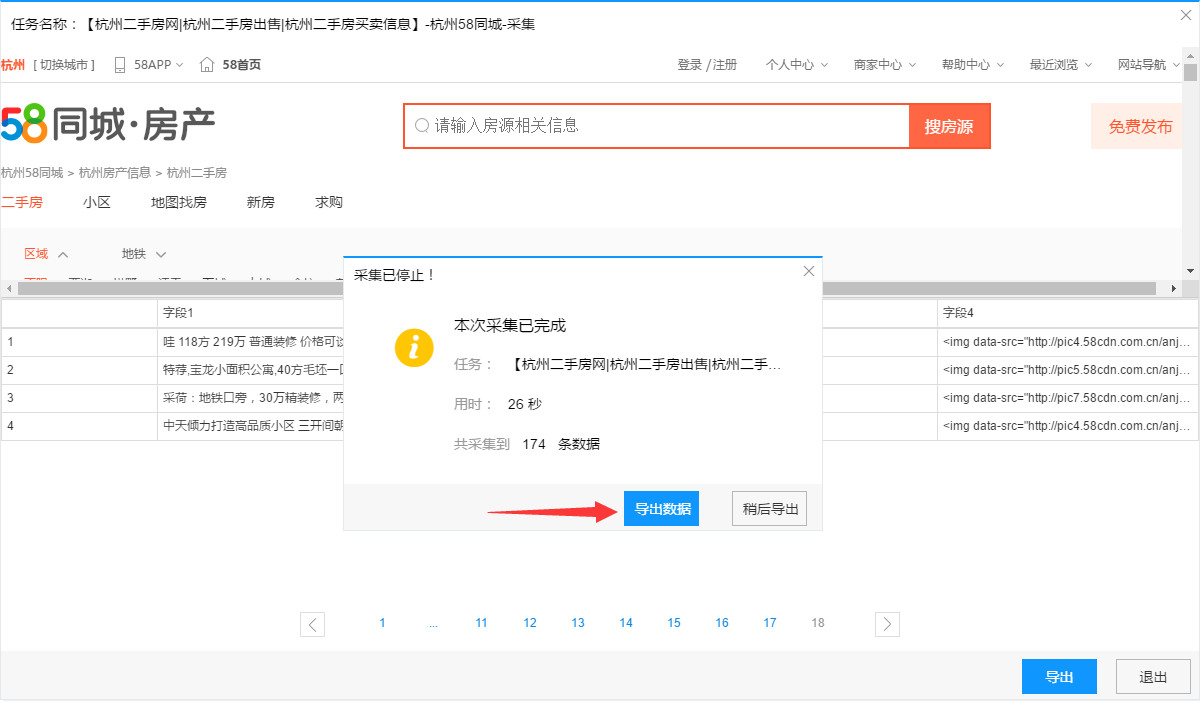The height and width of the screenshot is (720, 1200).
Task: Click the 杭州二手房 breadcrumb link
Action: coord(197,173)
